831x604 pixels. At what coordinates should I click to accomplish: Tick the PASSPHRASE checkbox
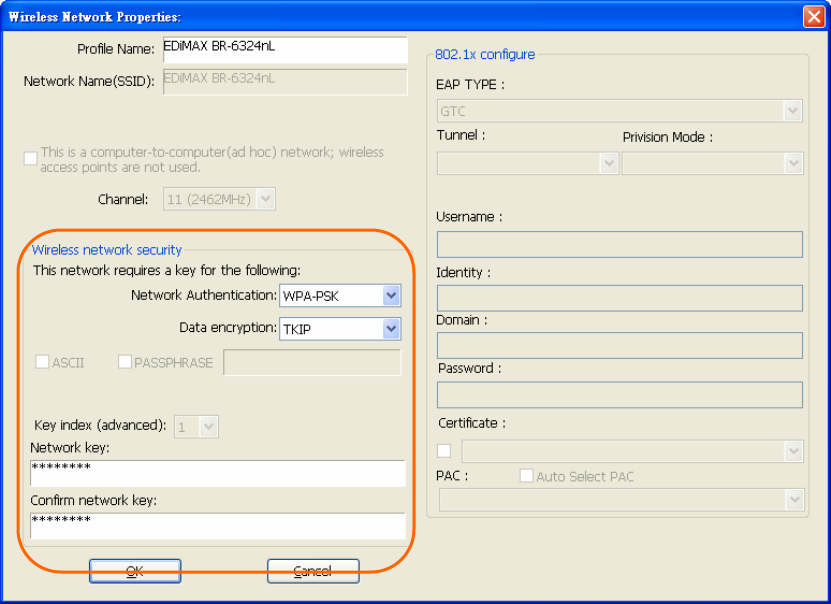125,362
